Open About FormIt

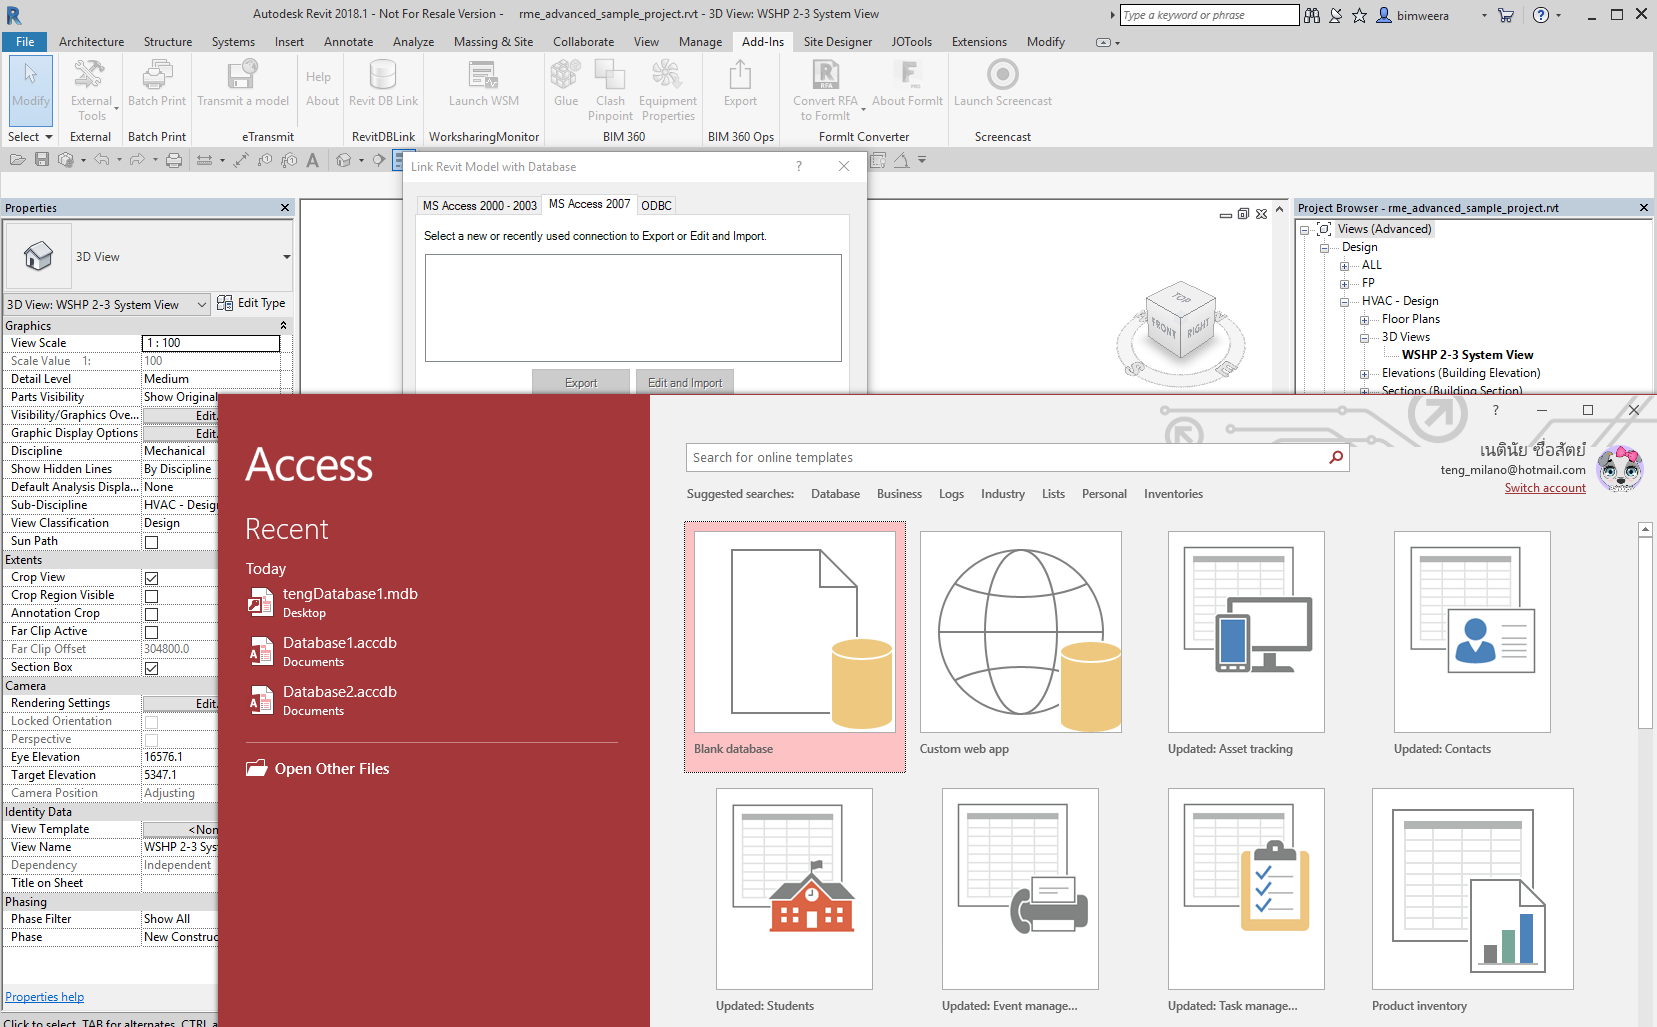pos(907,84)
